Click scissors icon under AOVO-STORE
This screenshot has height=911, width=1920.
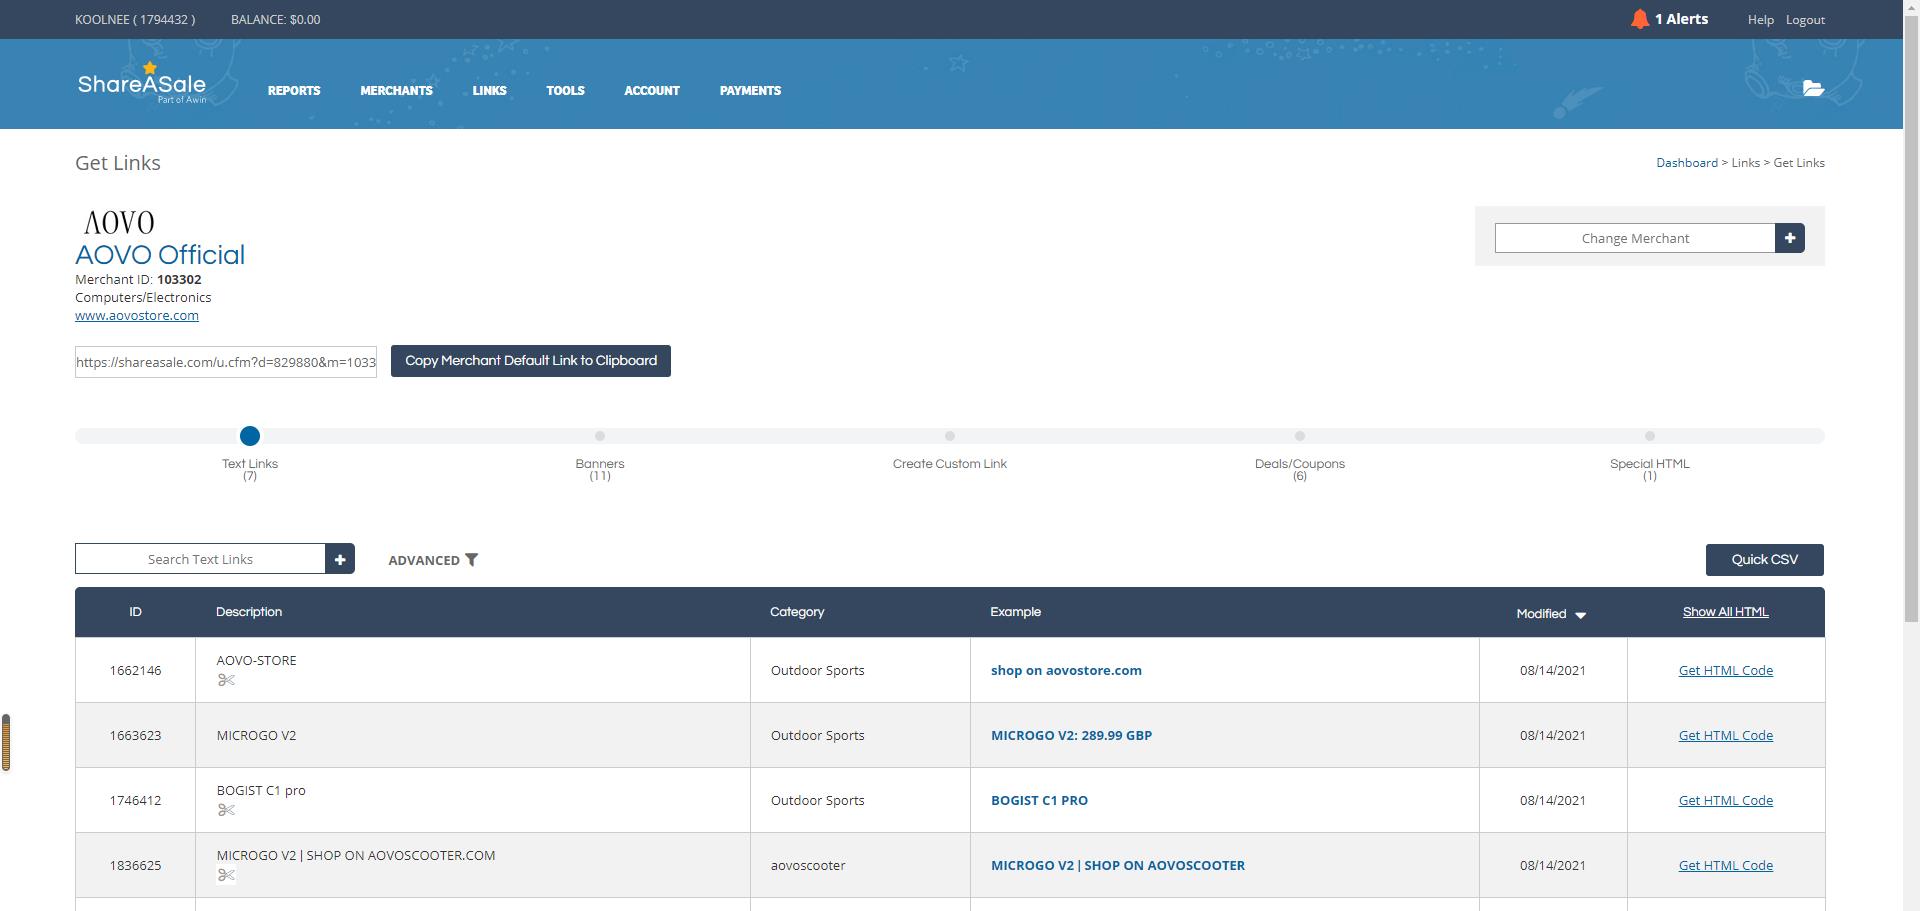[226, 680]
